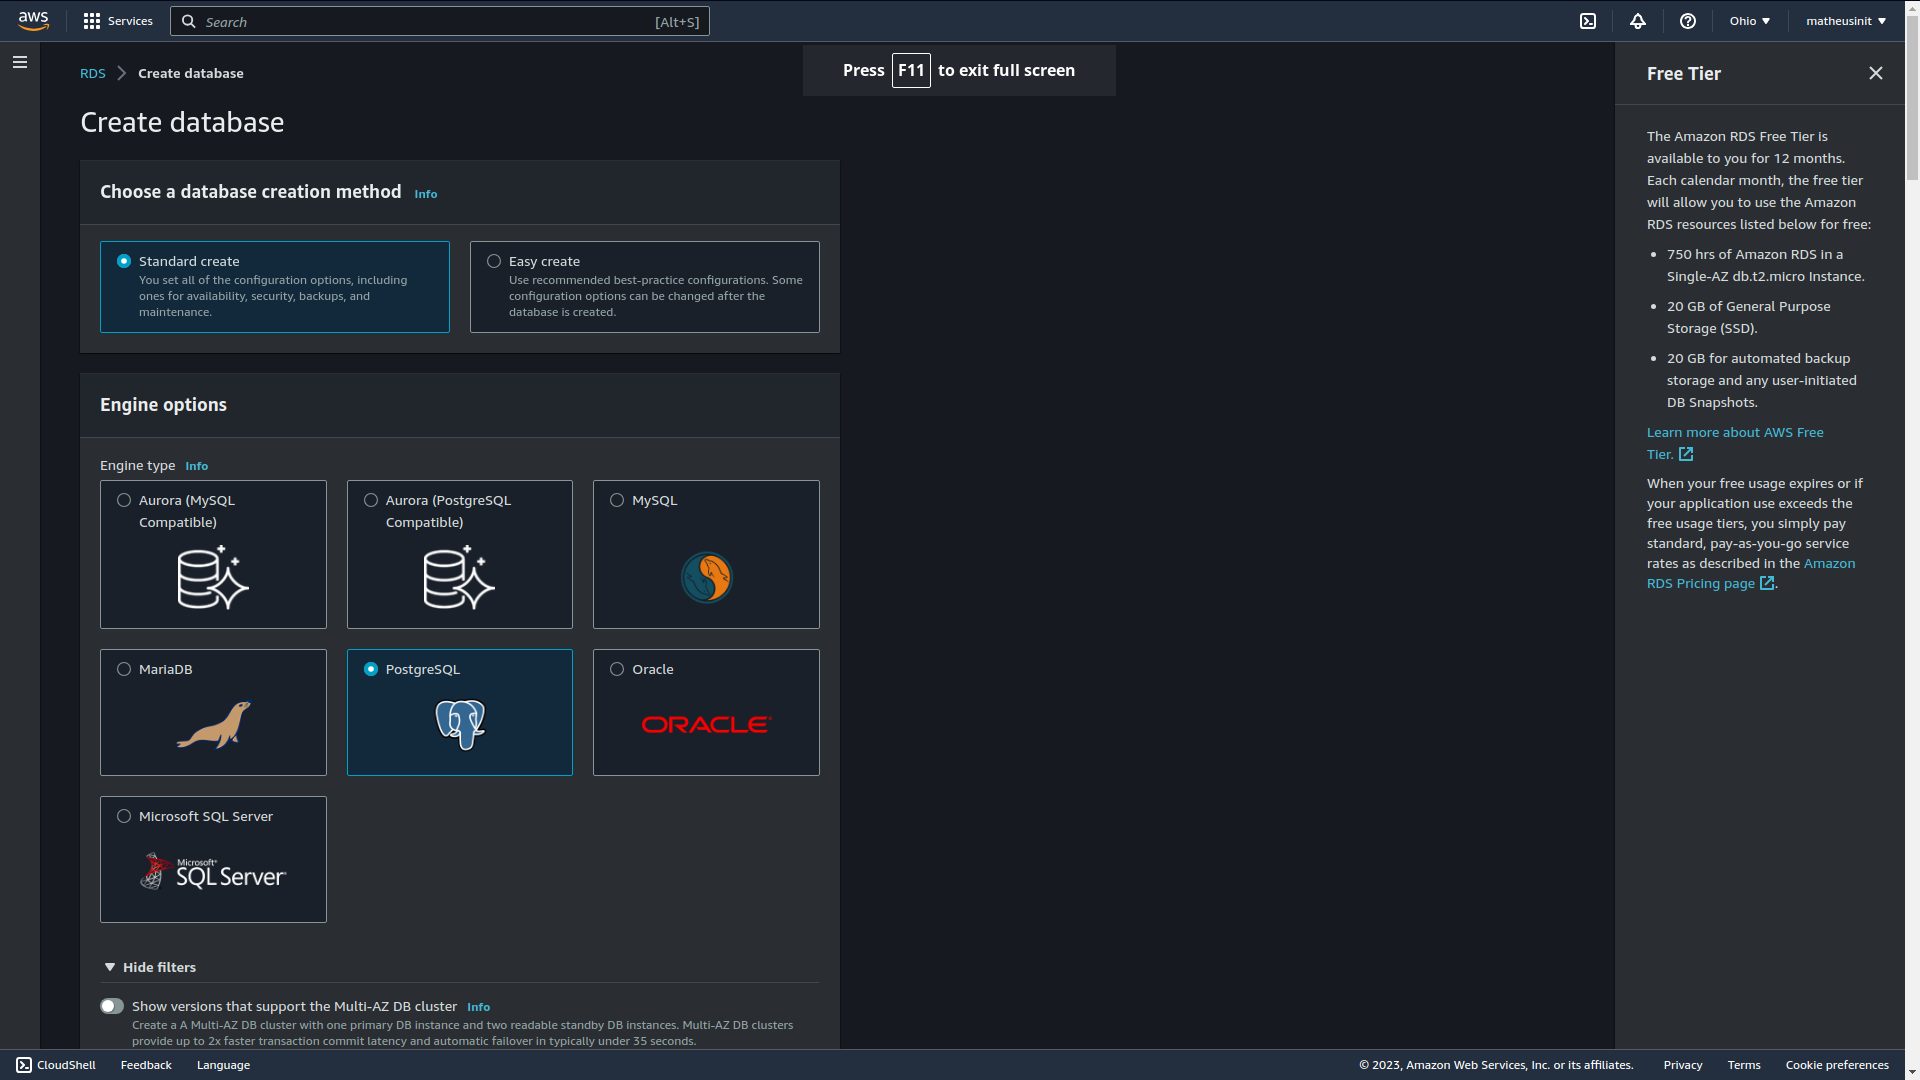The image size is (1920, 1080).
Task: Click the Oracle logo in engine options
Action: (705, 724)
